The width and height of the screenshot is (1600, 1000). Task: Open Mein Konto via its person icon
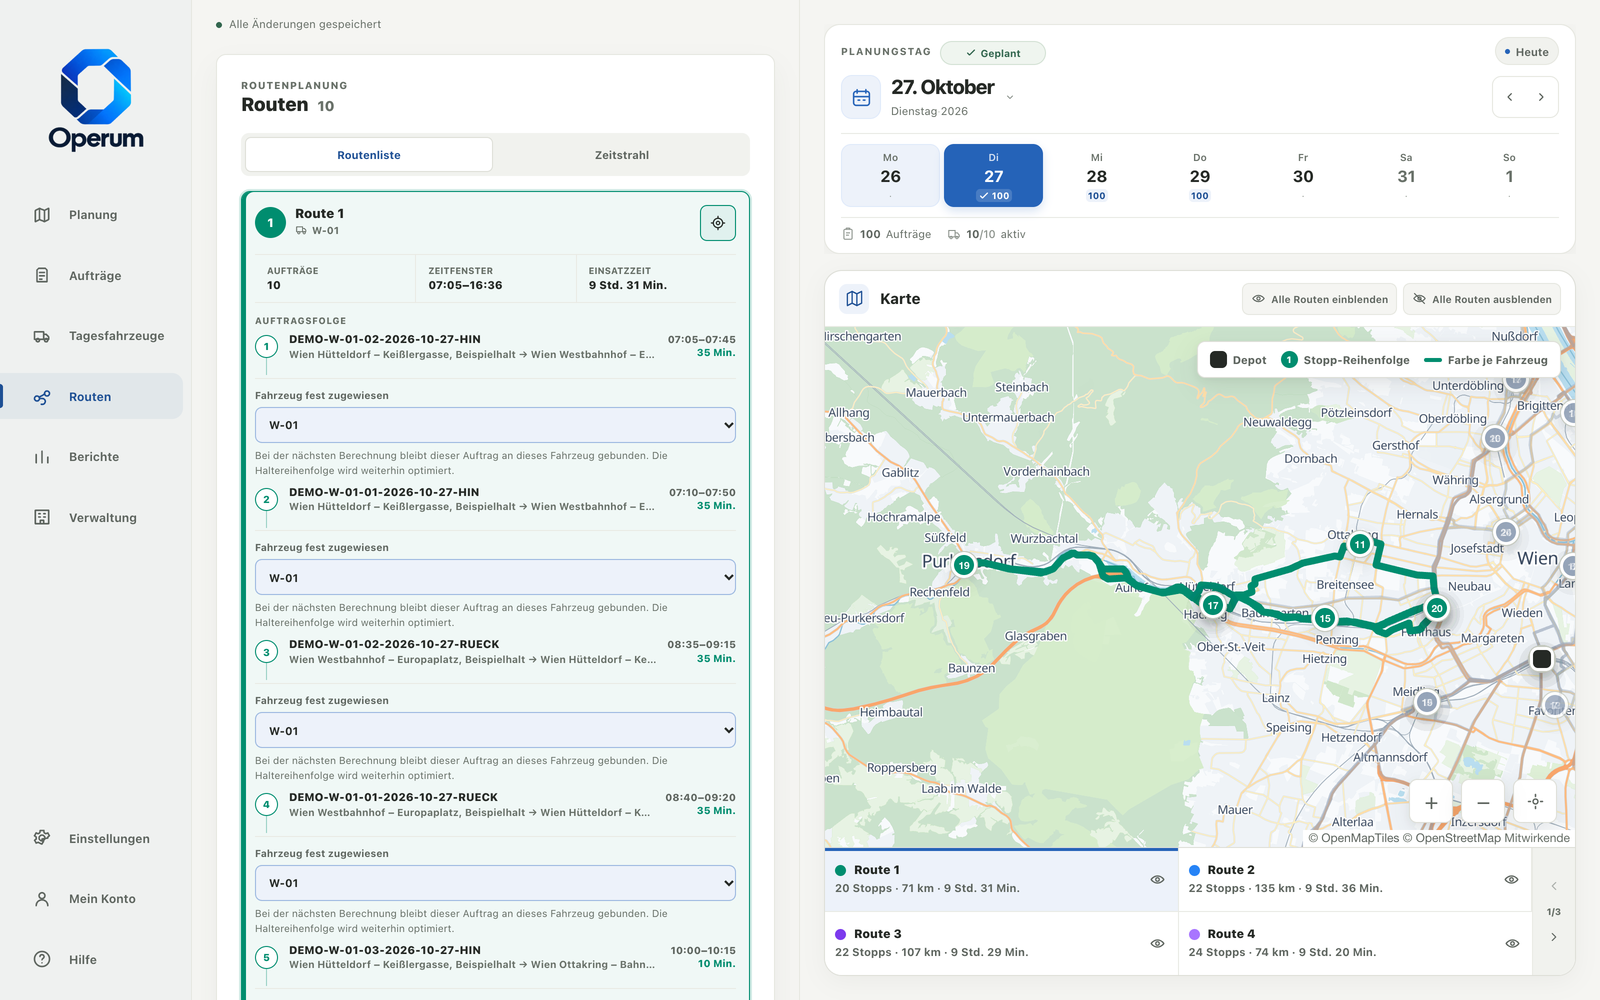pos(42,899)
